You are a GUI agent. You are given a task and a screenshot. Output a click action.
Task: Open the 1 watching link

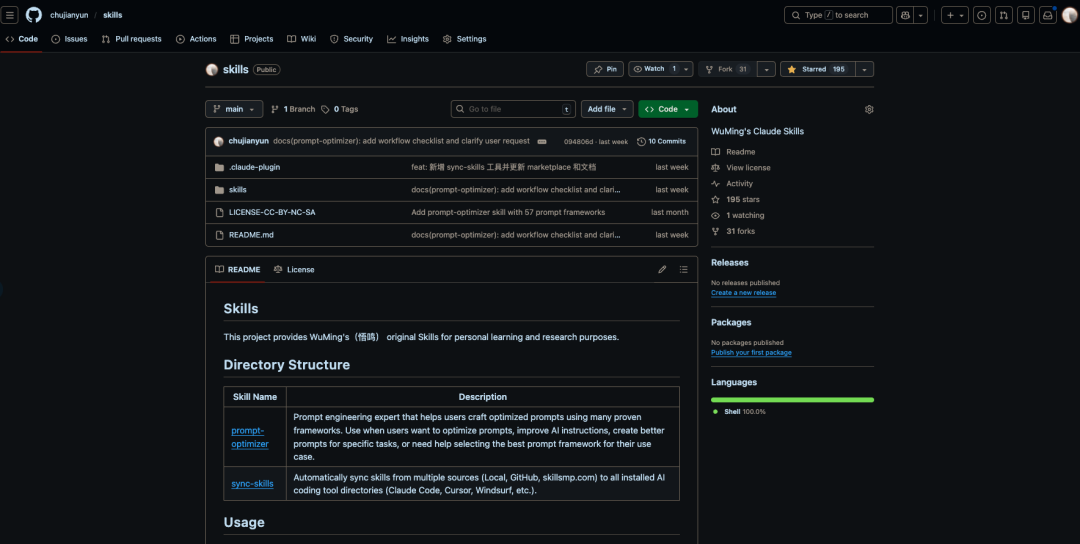tap(738, 216)
